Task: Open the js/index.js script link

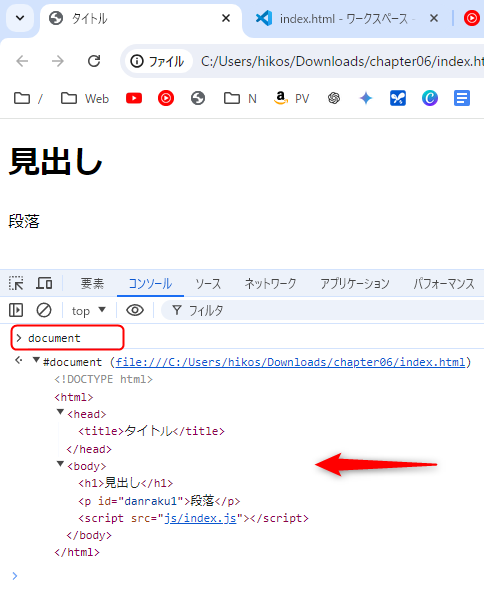Action: (x=200, y=518)
